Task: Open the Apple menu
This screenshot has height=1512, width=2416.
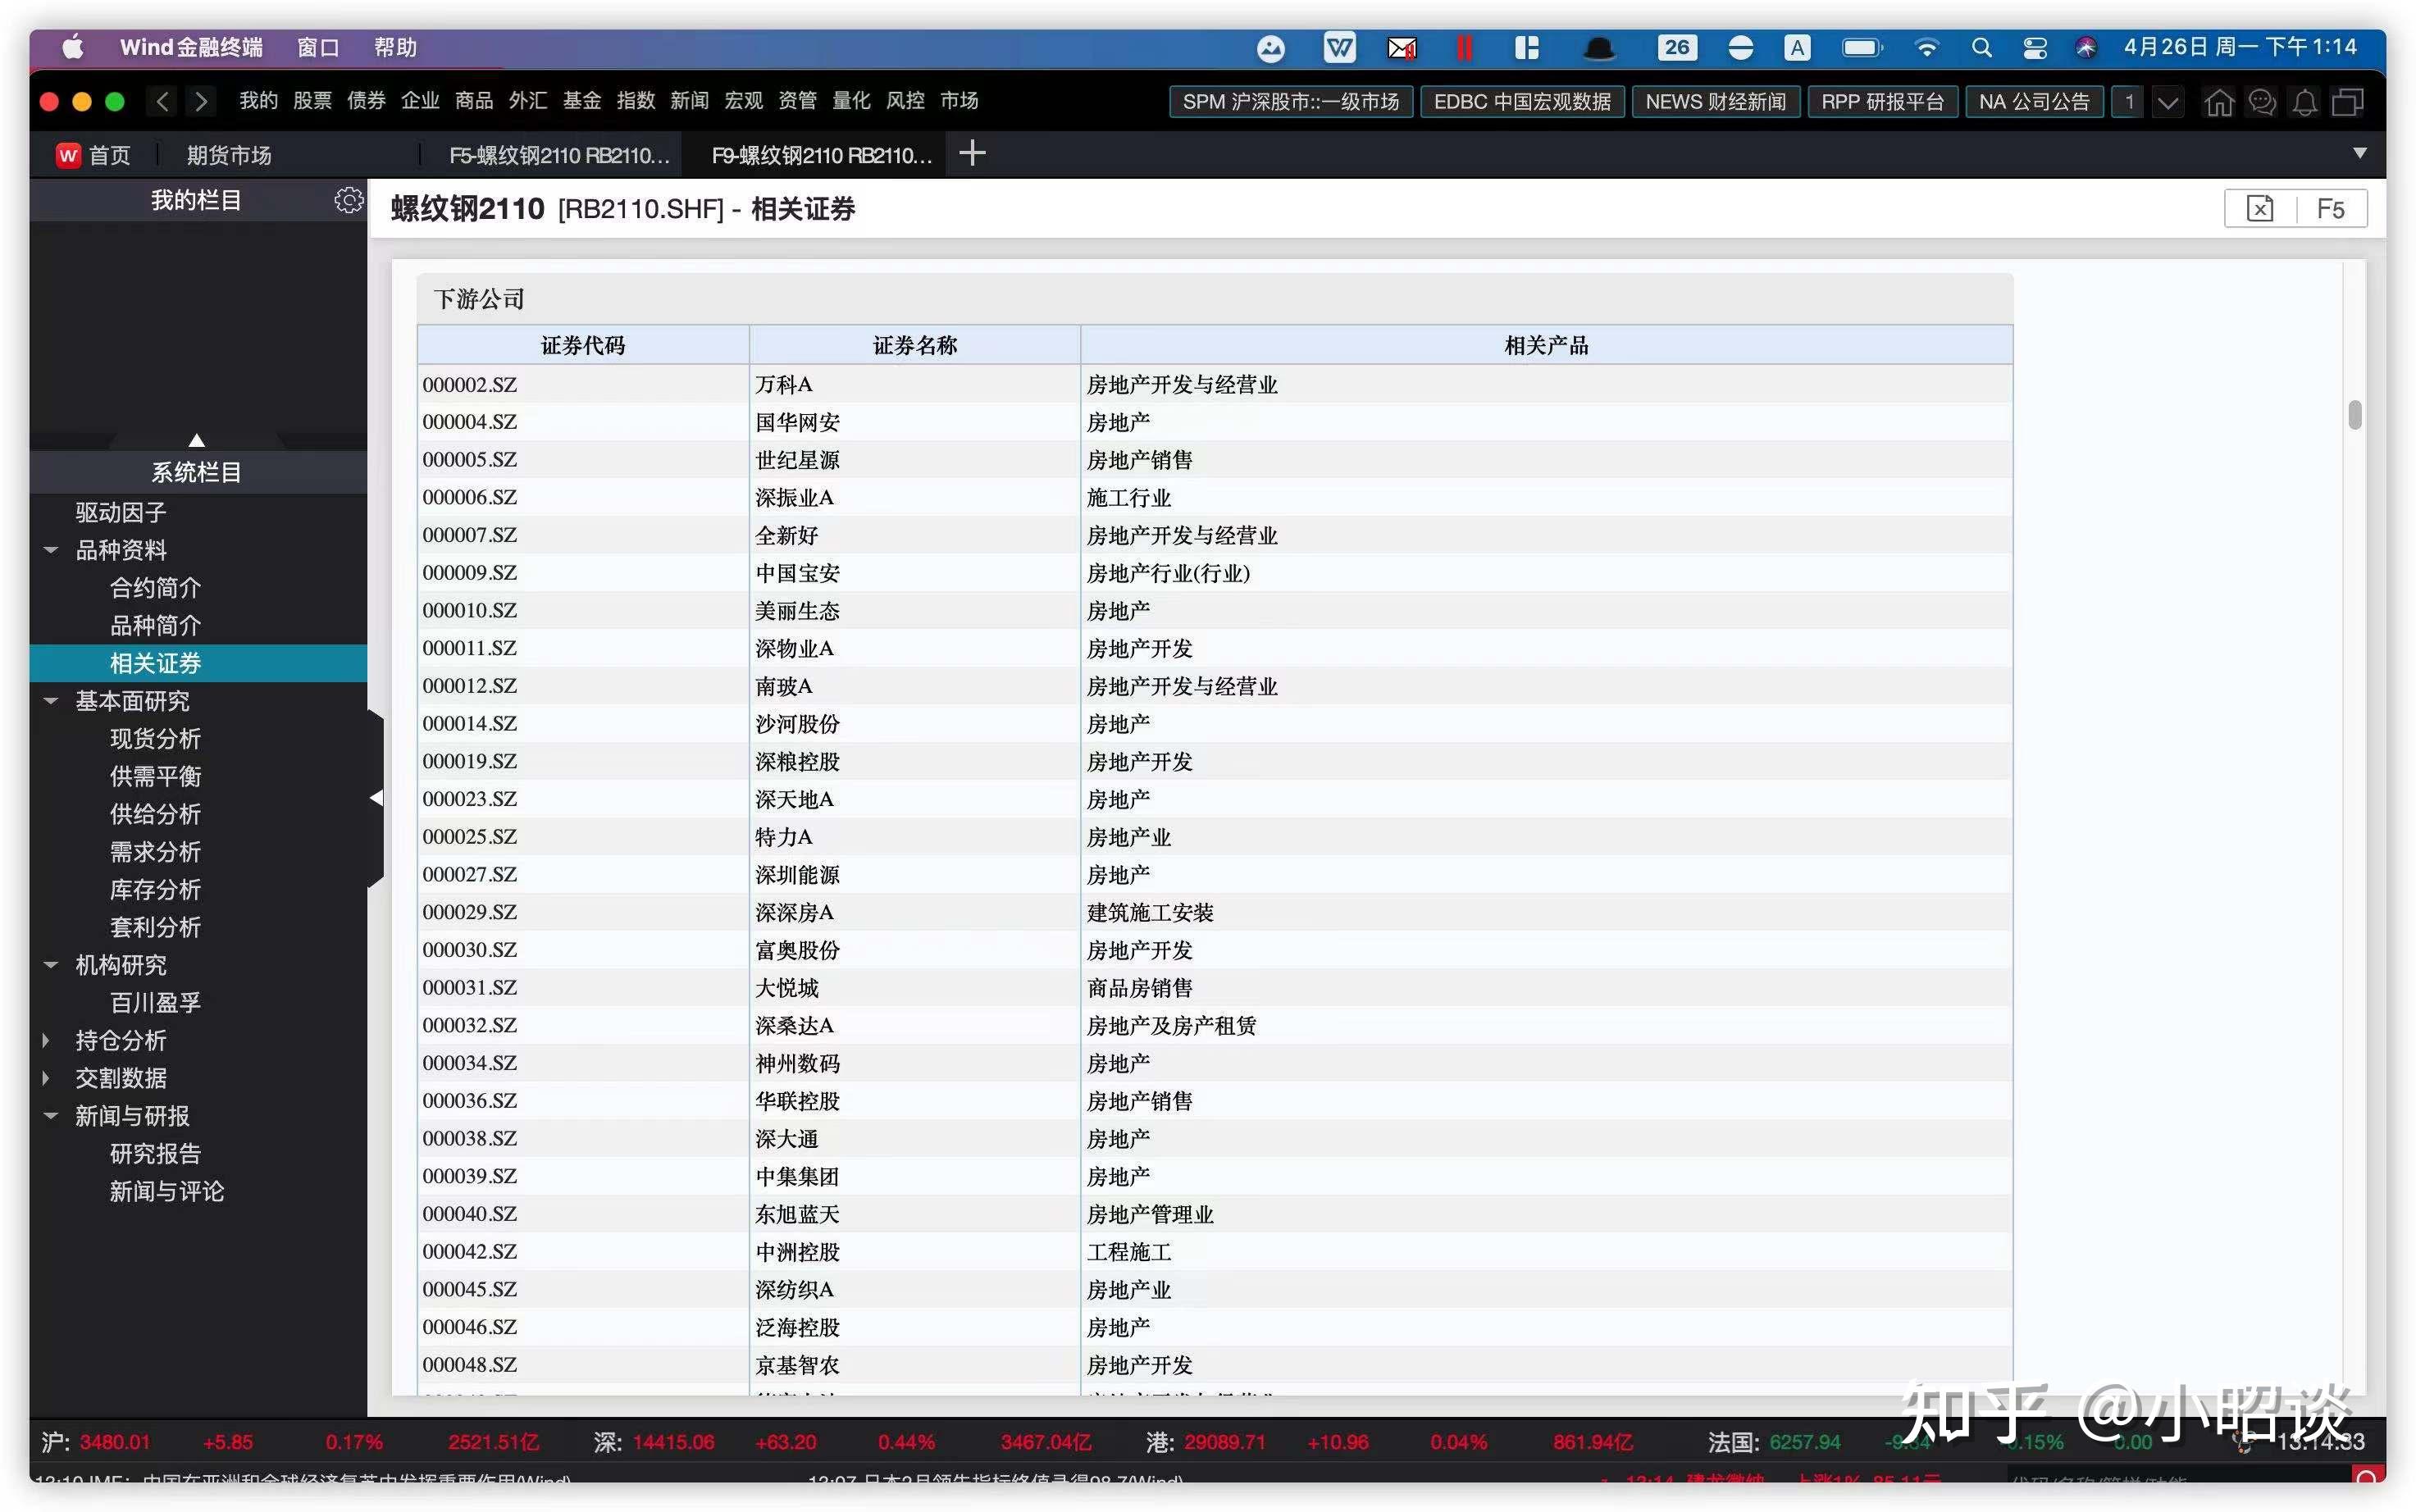Action: [73, 47]
